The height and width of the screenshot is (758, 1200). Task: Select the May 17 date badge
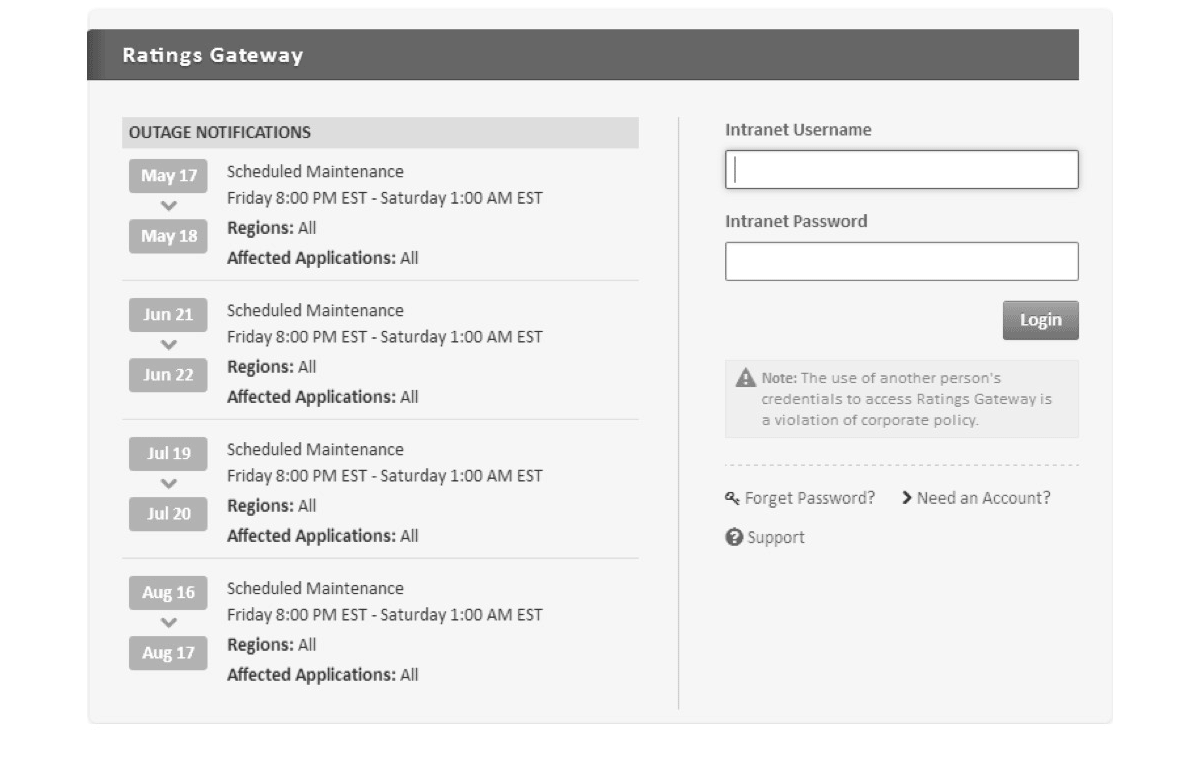pyautogui.click(x=168, y=176)
